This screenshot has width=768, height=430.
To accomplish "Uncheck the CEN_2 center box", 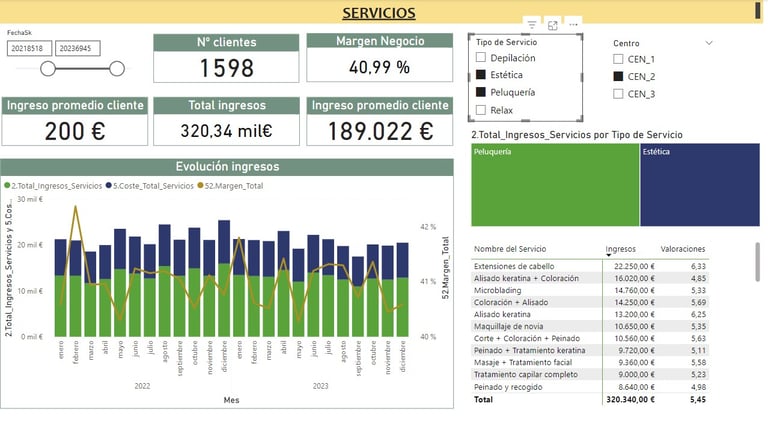I will pyautogui.click(x=618, y=76).
